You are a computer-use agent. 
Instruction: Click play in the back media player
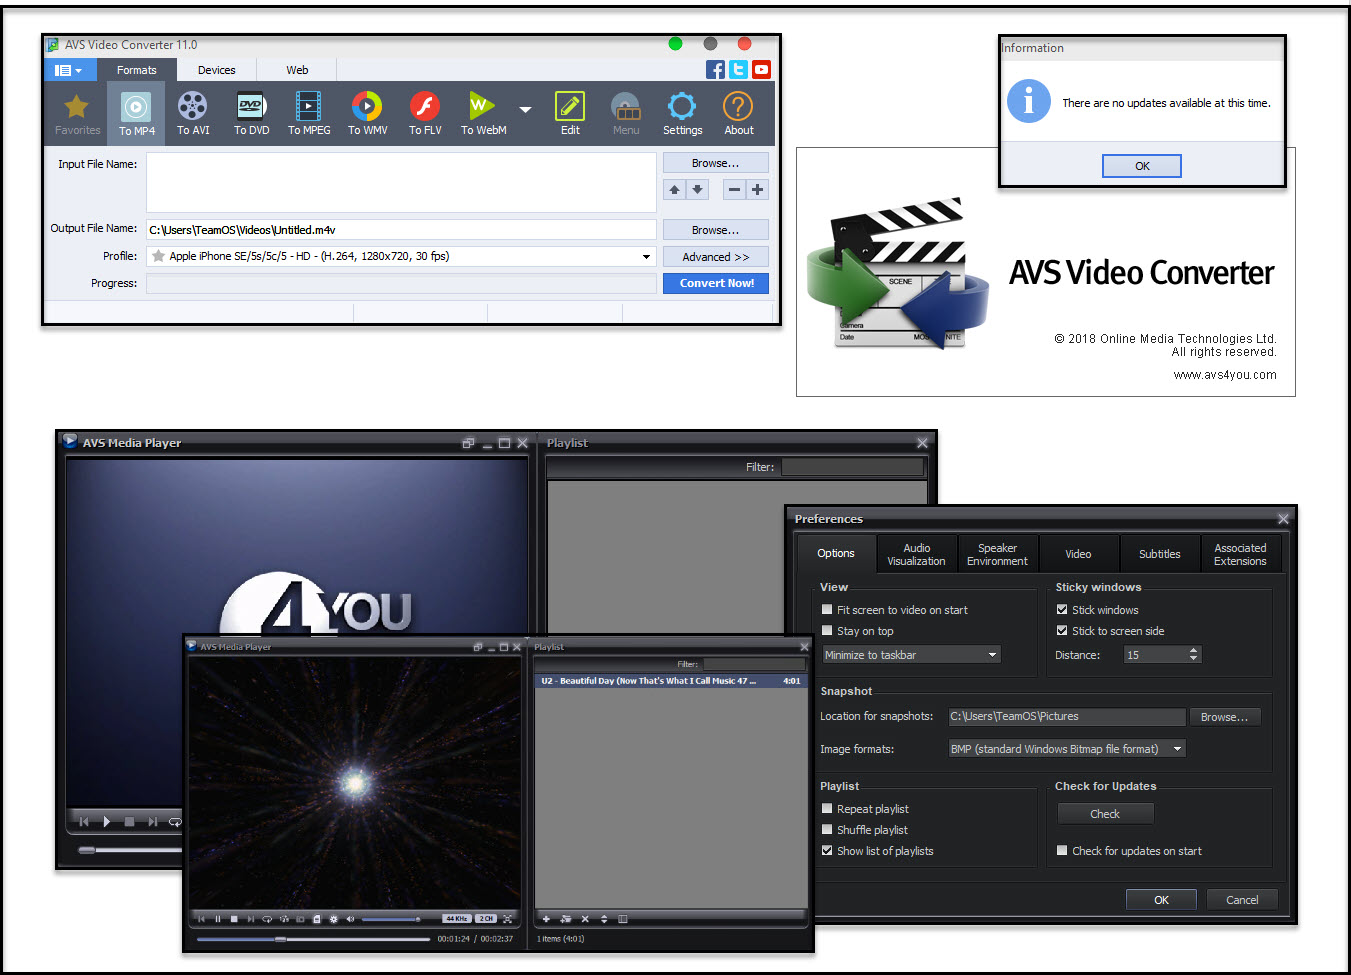(x=106, y=821)
